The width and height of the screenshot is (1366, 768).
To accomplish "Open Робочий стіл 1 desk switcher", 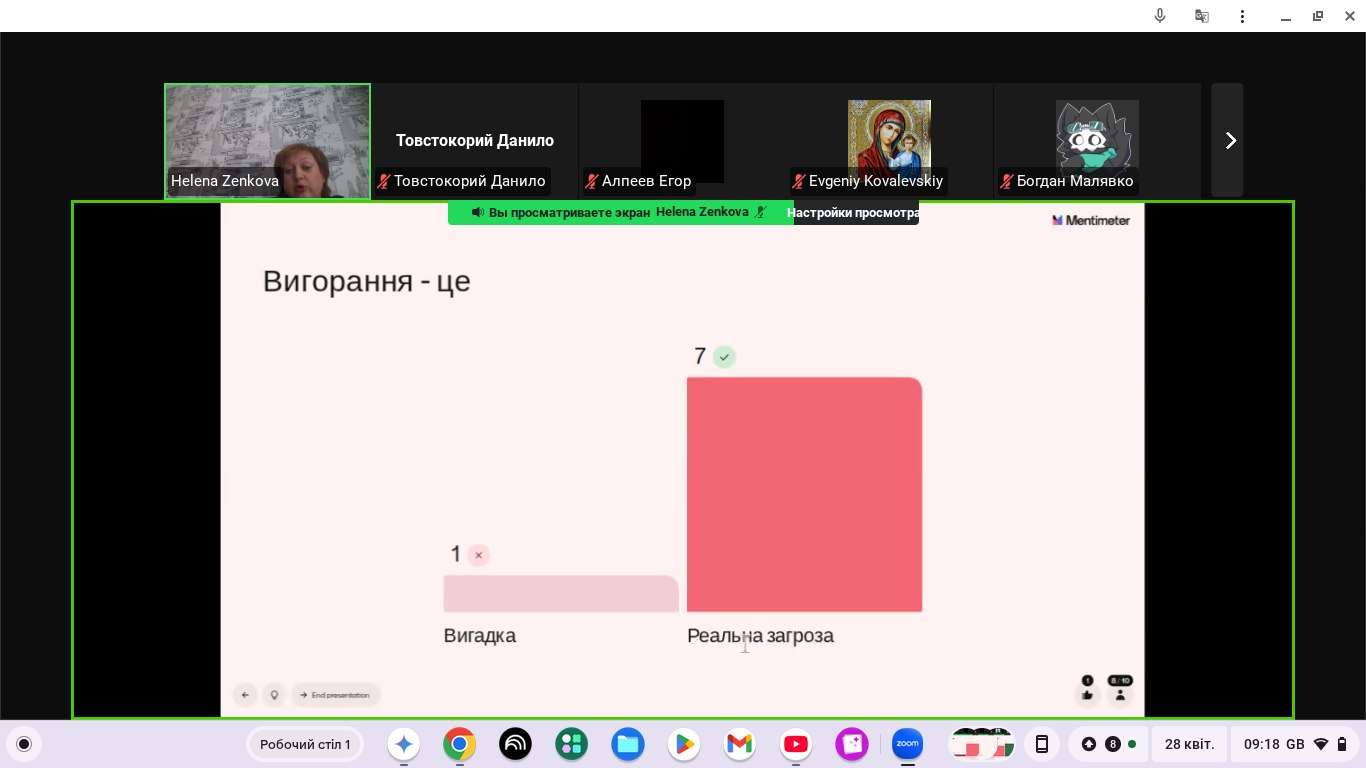I will (x=305, y=744).
